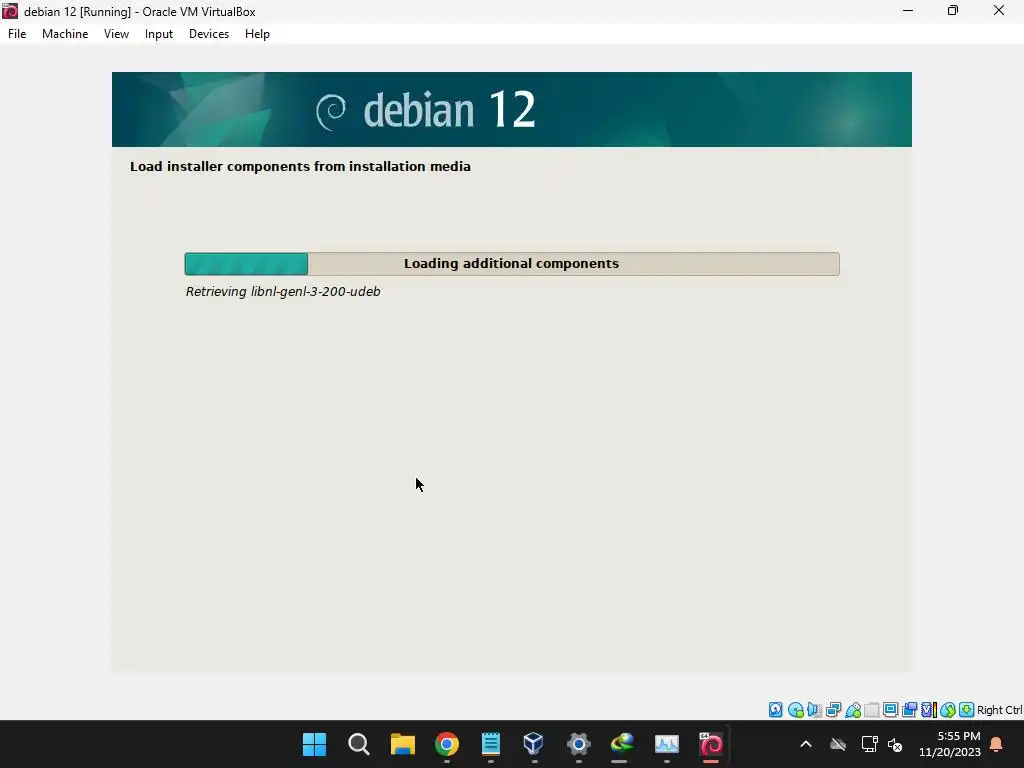This screenshot has height=768, width=1024.
Task: Click the shared folders status icon
Action: click(x=872, y=710)
